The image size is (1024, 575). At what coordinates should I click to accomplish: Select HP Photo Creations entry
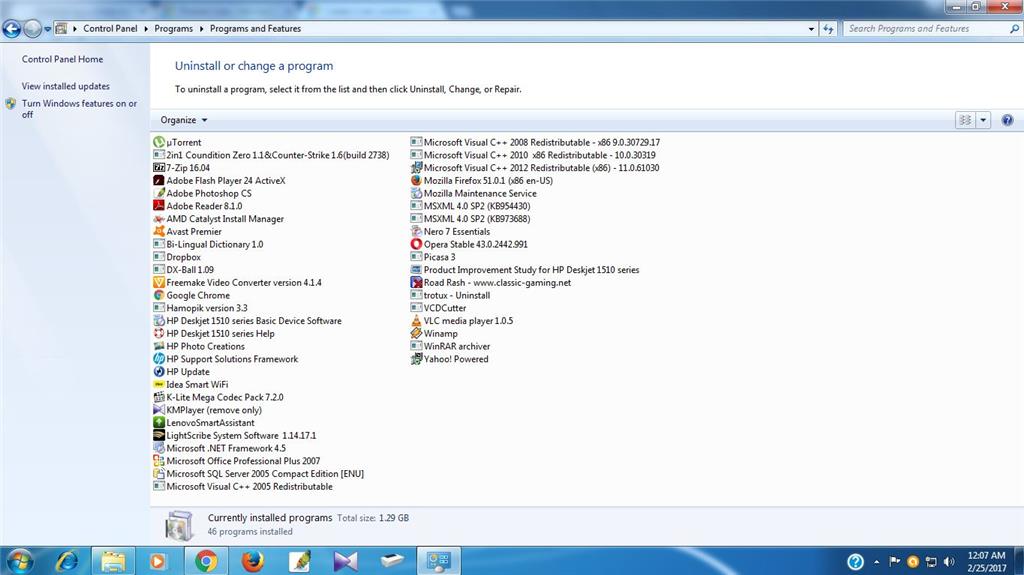click(199, 346)
